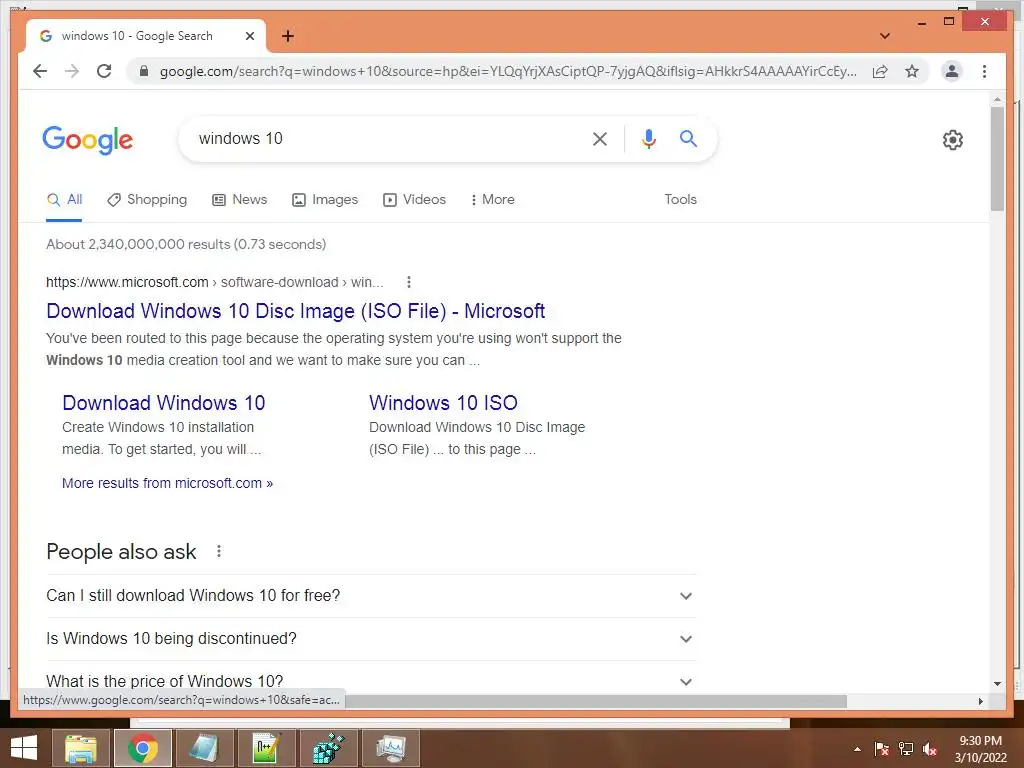
Task: Click 'More results from microsoft.com »'
Action: point(167,483)
